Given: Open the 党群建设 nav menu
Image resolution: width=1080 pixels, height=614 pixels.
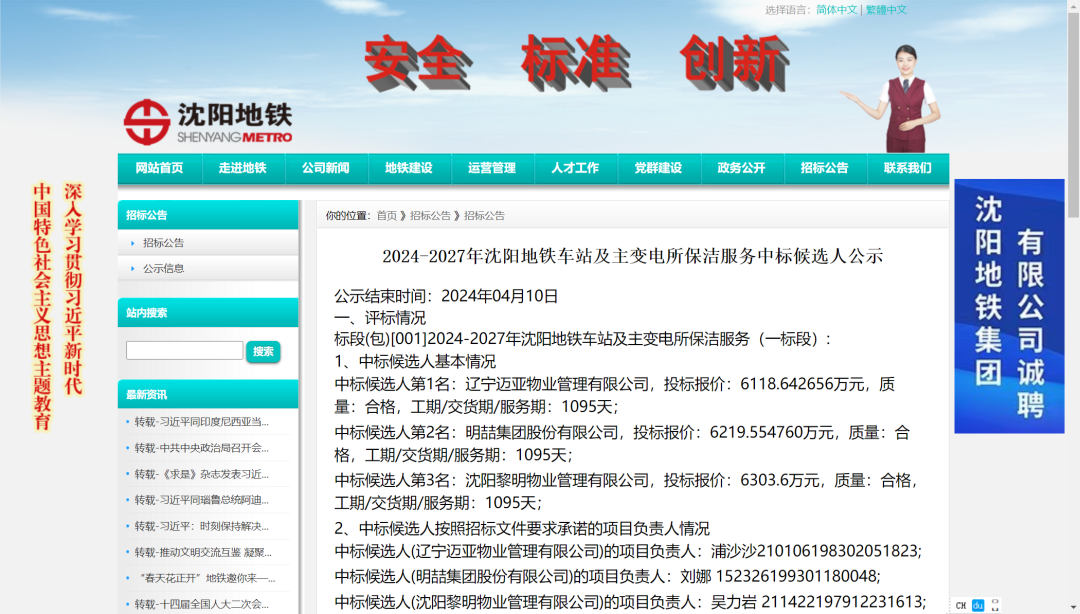Looking at the screenshot, I should (x=658, y=168).
